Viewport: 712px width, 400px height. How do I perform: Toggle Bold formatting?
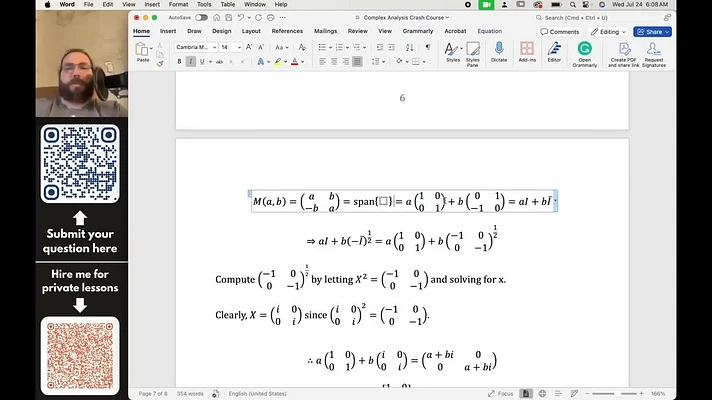point(179,61)
